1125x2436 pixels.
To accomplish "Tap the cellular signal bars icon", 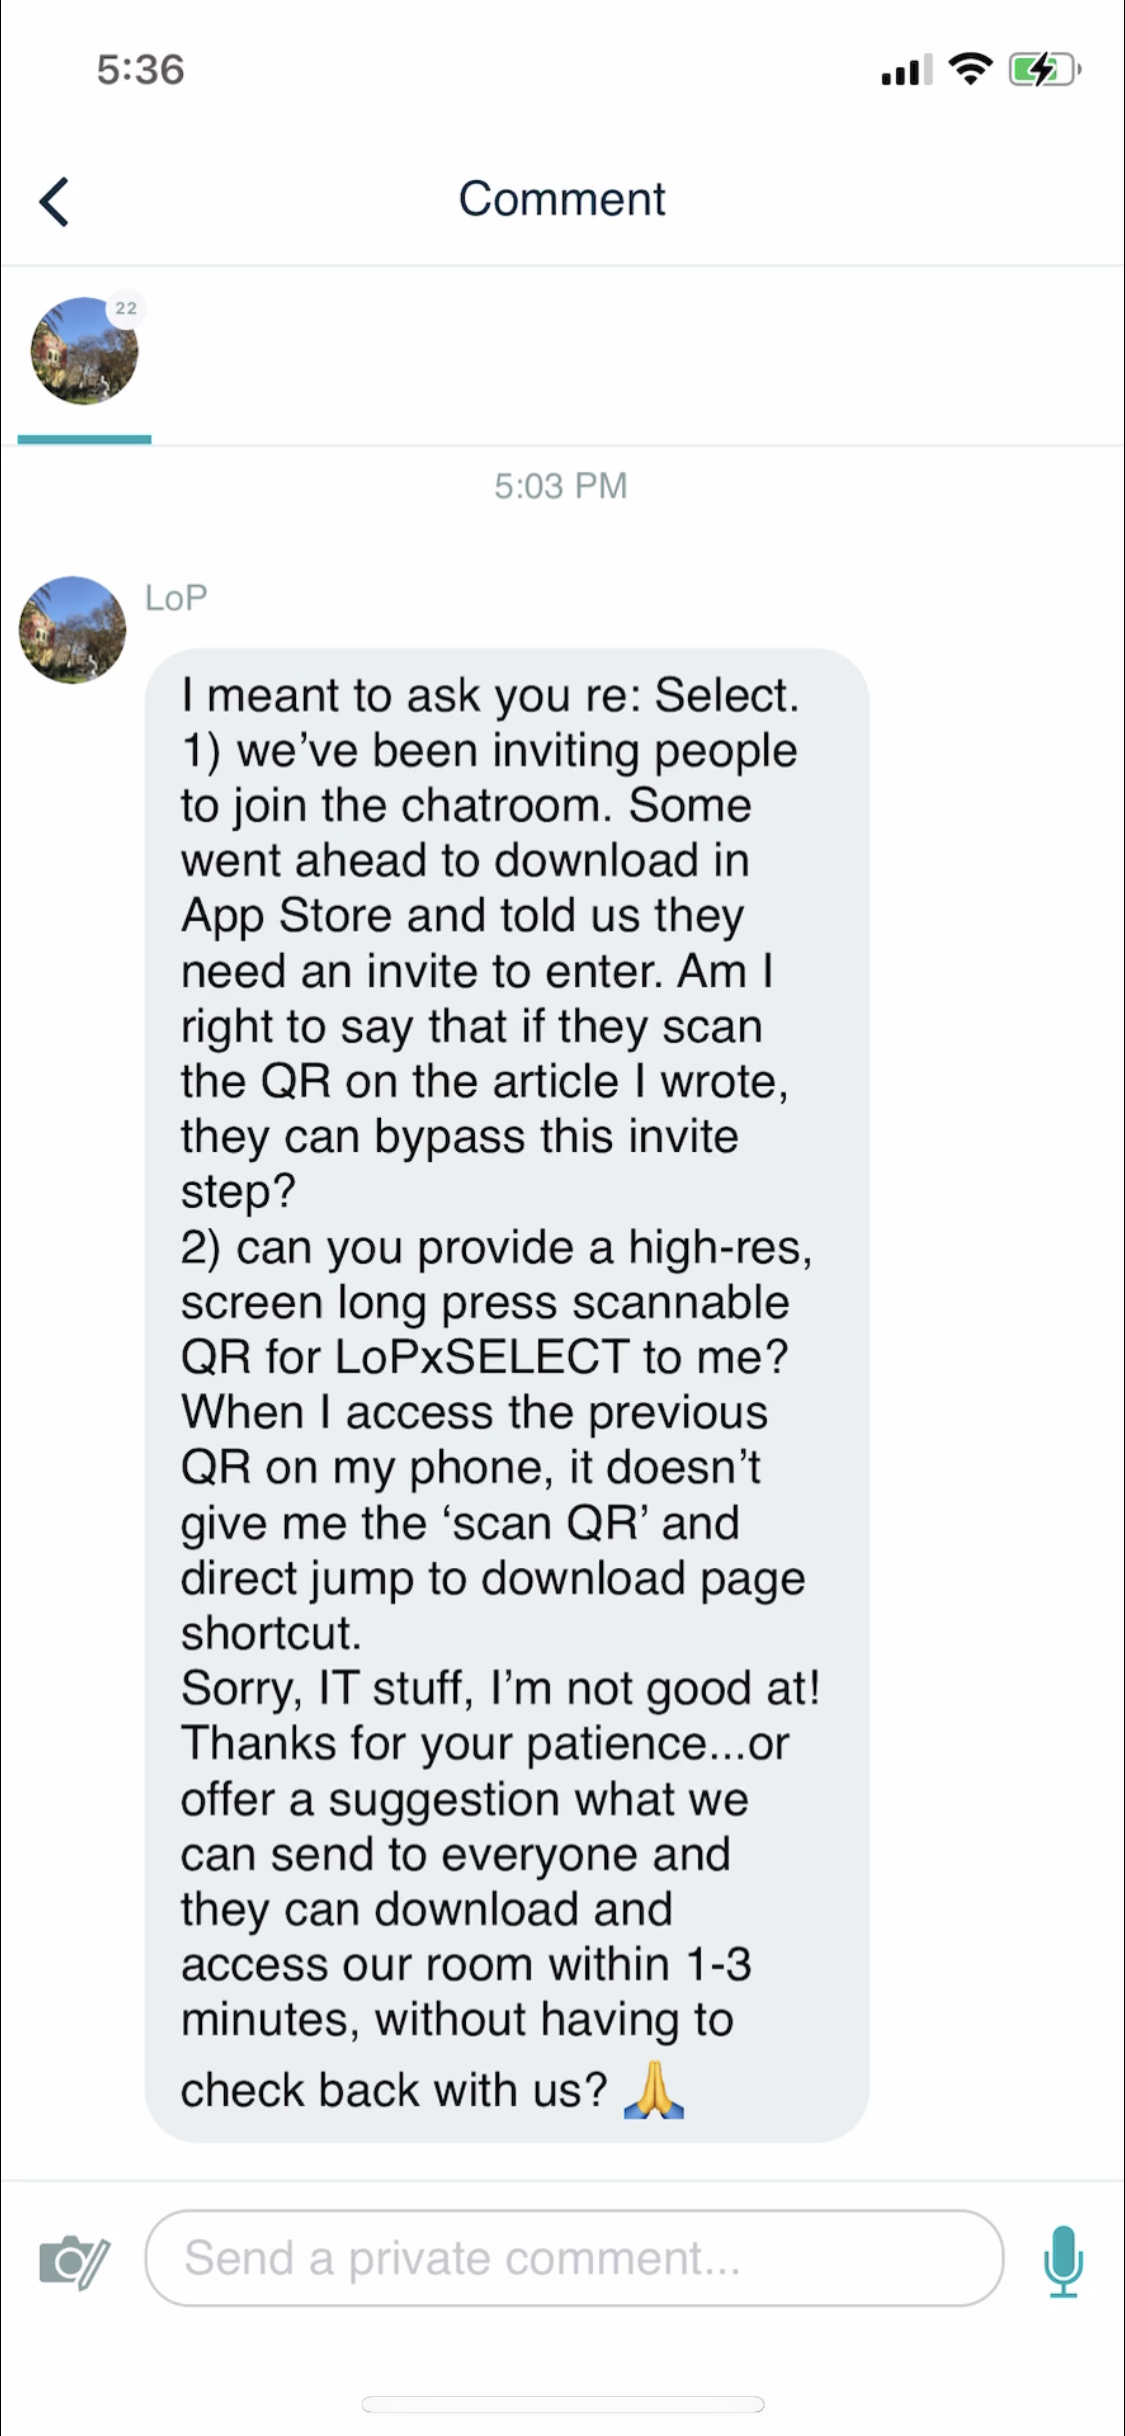I will pos(906,70).
